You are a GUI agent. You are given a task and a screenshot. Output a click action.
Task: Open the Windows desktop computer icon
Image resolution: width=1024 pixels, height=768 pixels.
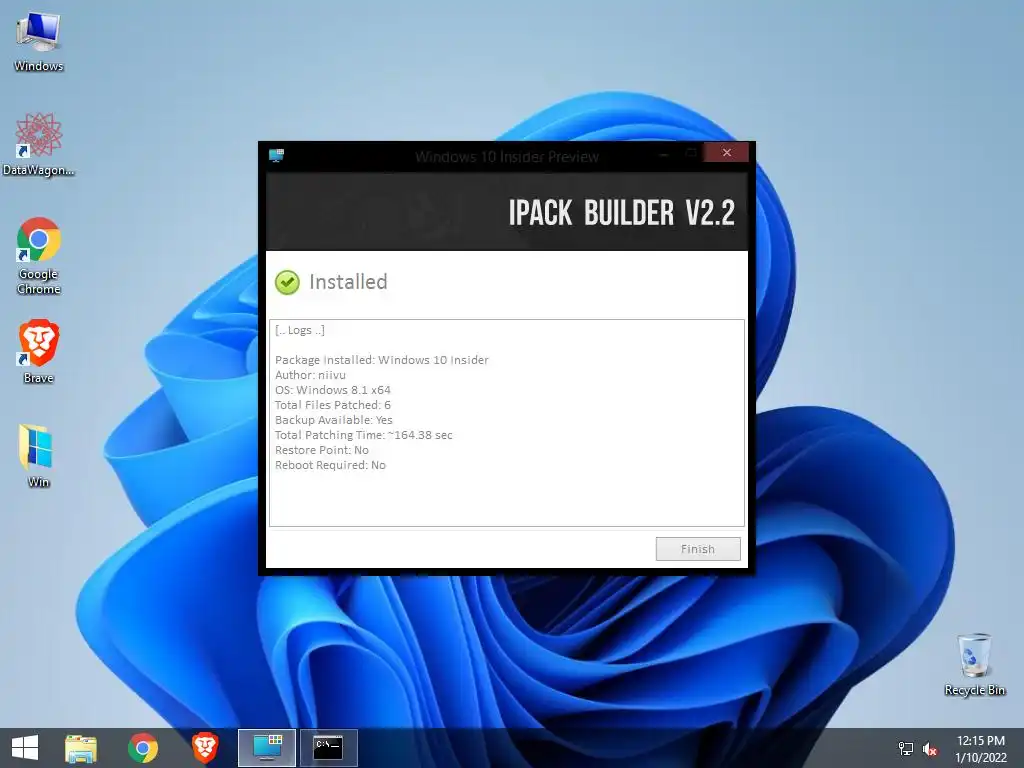(x=39, y=42)
